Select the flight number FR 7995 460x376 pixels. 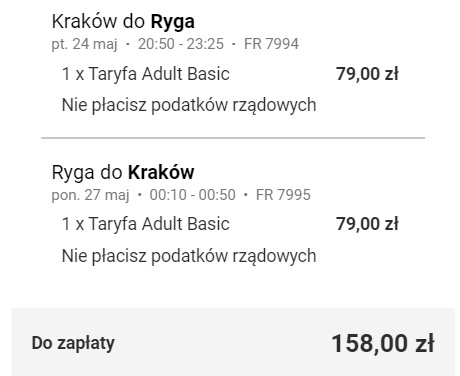283,195
